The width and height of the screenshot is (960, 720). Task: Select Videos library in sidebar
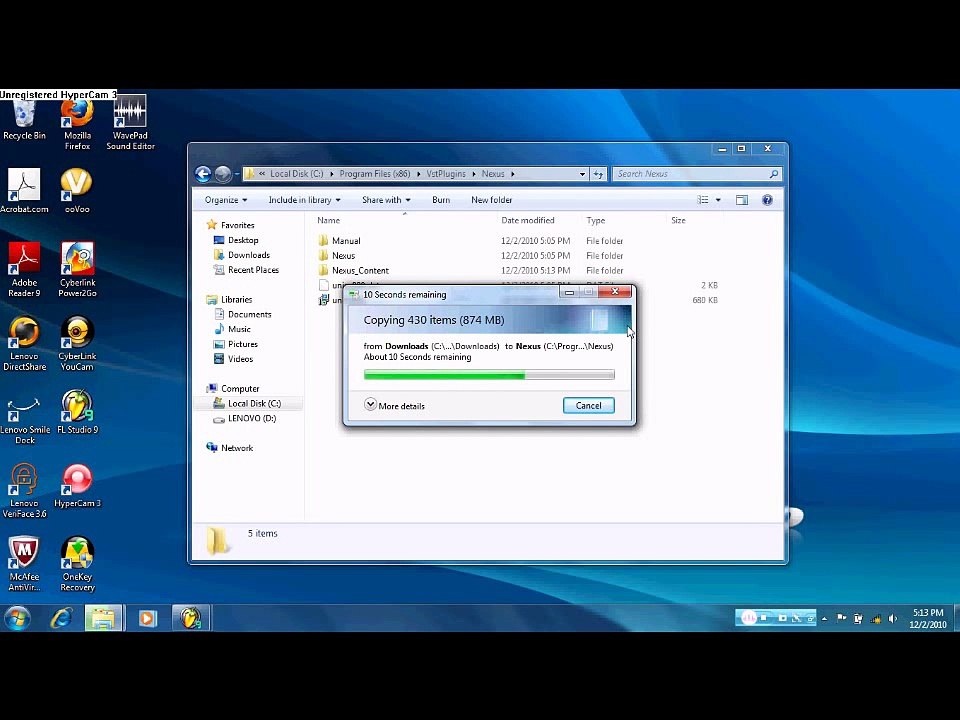(233, 359)
